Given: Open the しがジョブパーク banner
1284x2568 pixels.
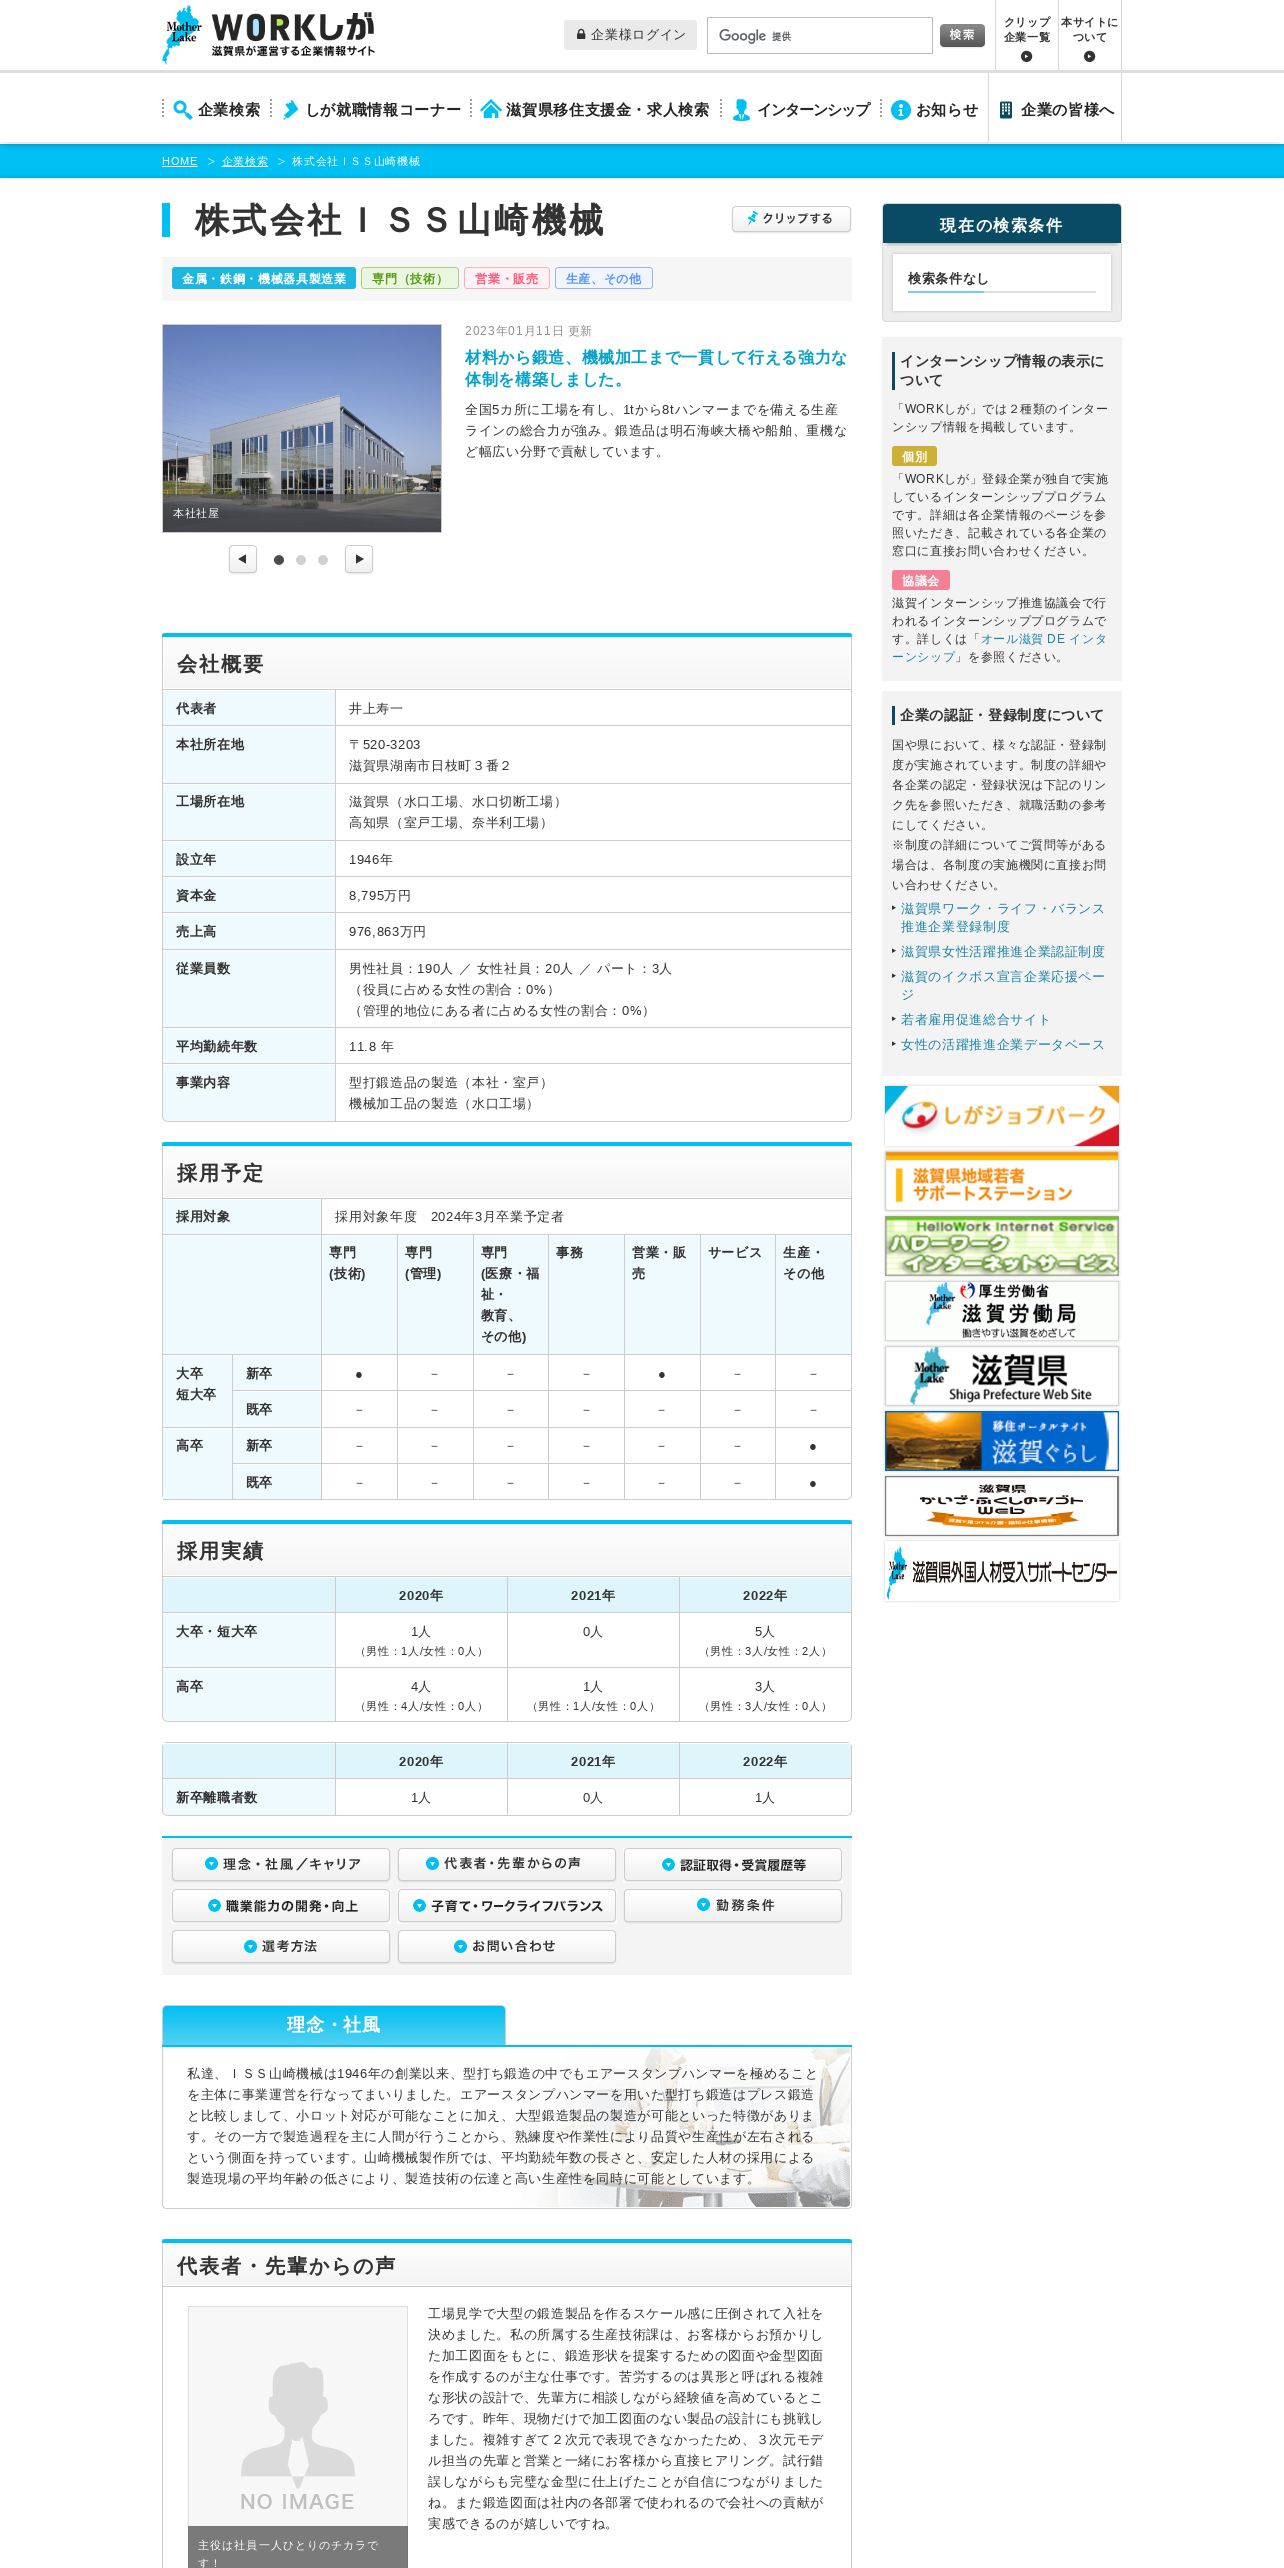Looking at the screenshot, I should coord(1002,1116).
